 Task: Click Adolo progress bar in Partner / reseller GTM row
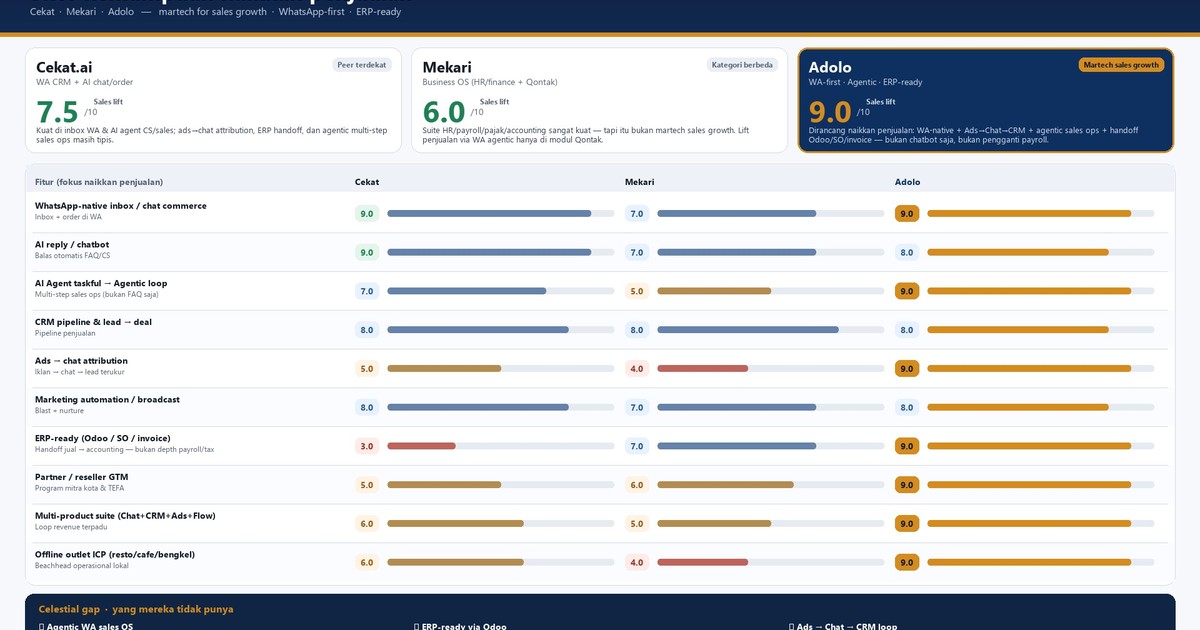click(1041, 485)
